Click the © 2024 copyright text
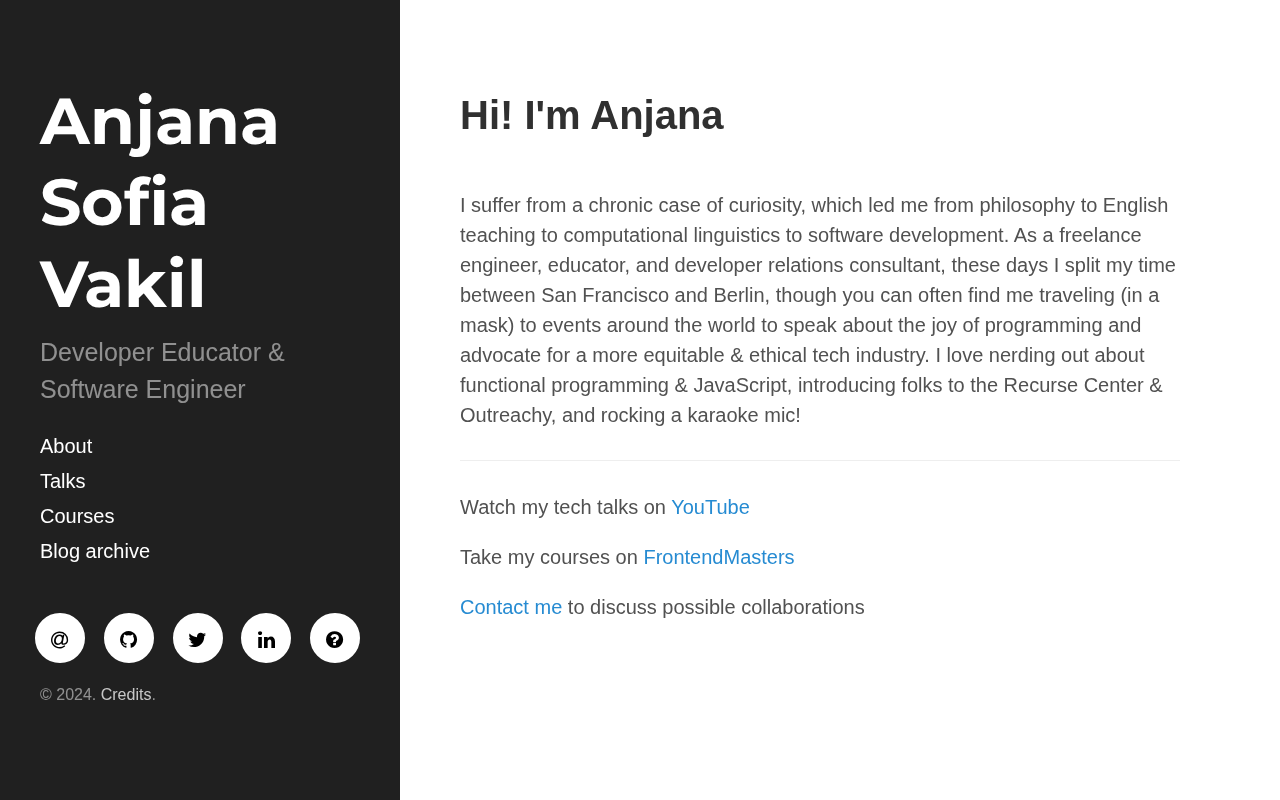Screen dimensions: 1280x800 pos(68,694)
